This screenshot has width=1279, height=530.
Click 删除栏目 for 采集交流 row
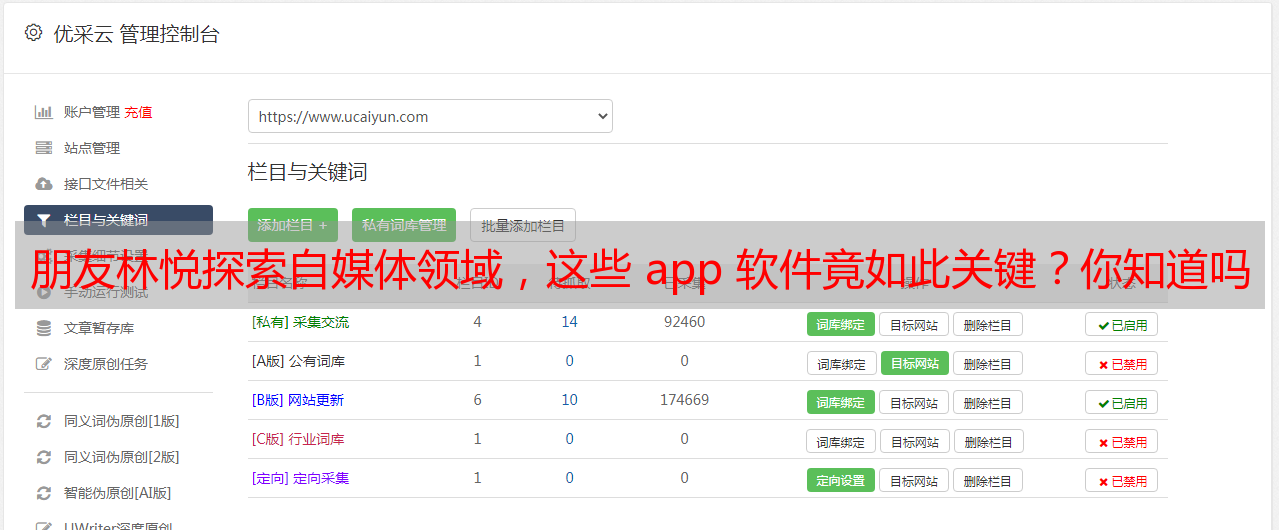(x=987, y=324)
